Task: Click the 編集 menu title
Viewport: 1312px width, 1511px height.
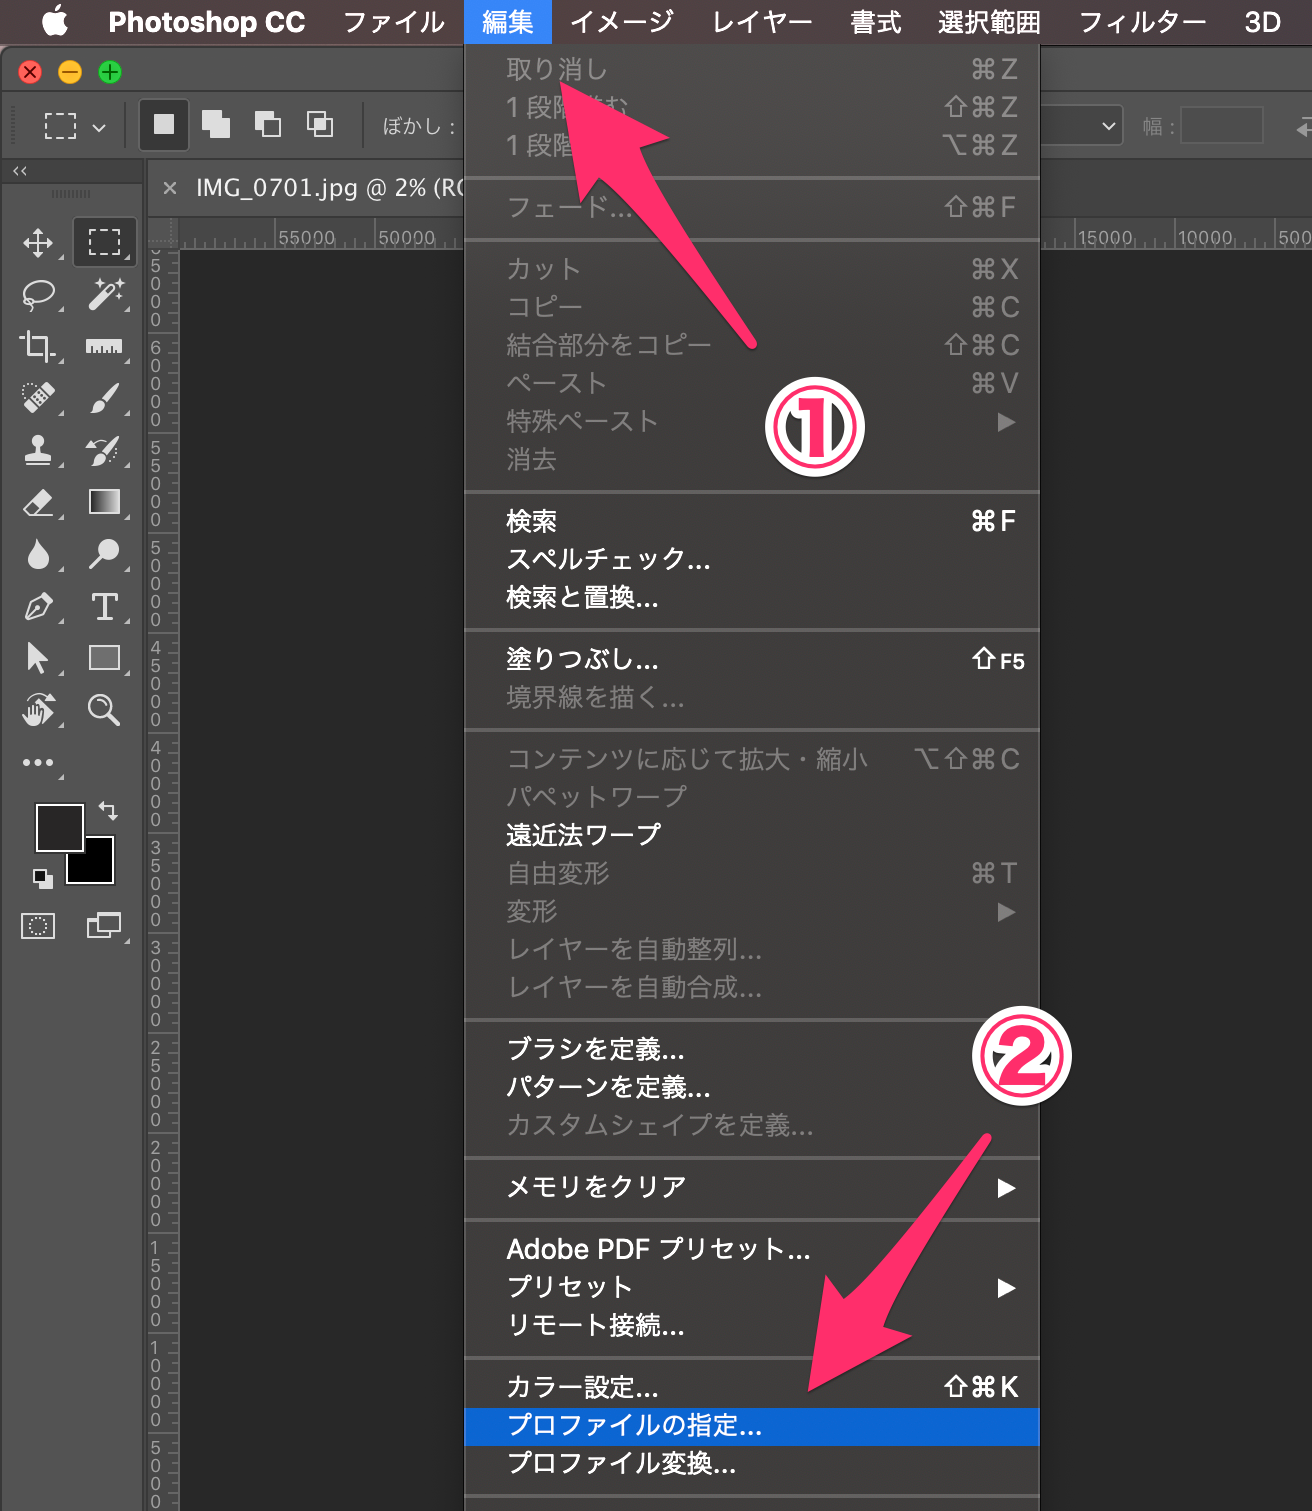Action: point(508,22)
